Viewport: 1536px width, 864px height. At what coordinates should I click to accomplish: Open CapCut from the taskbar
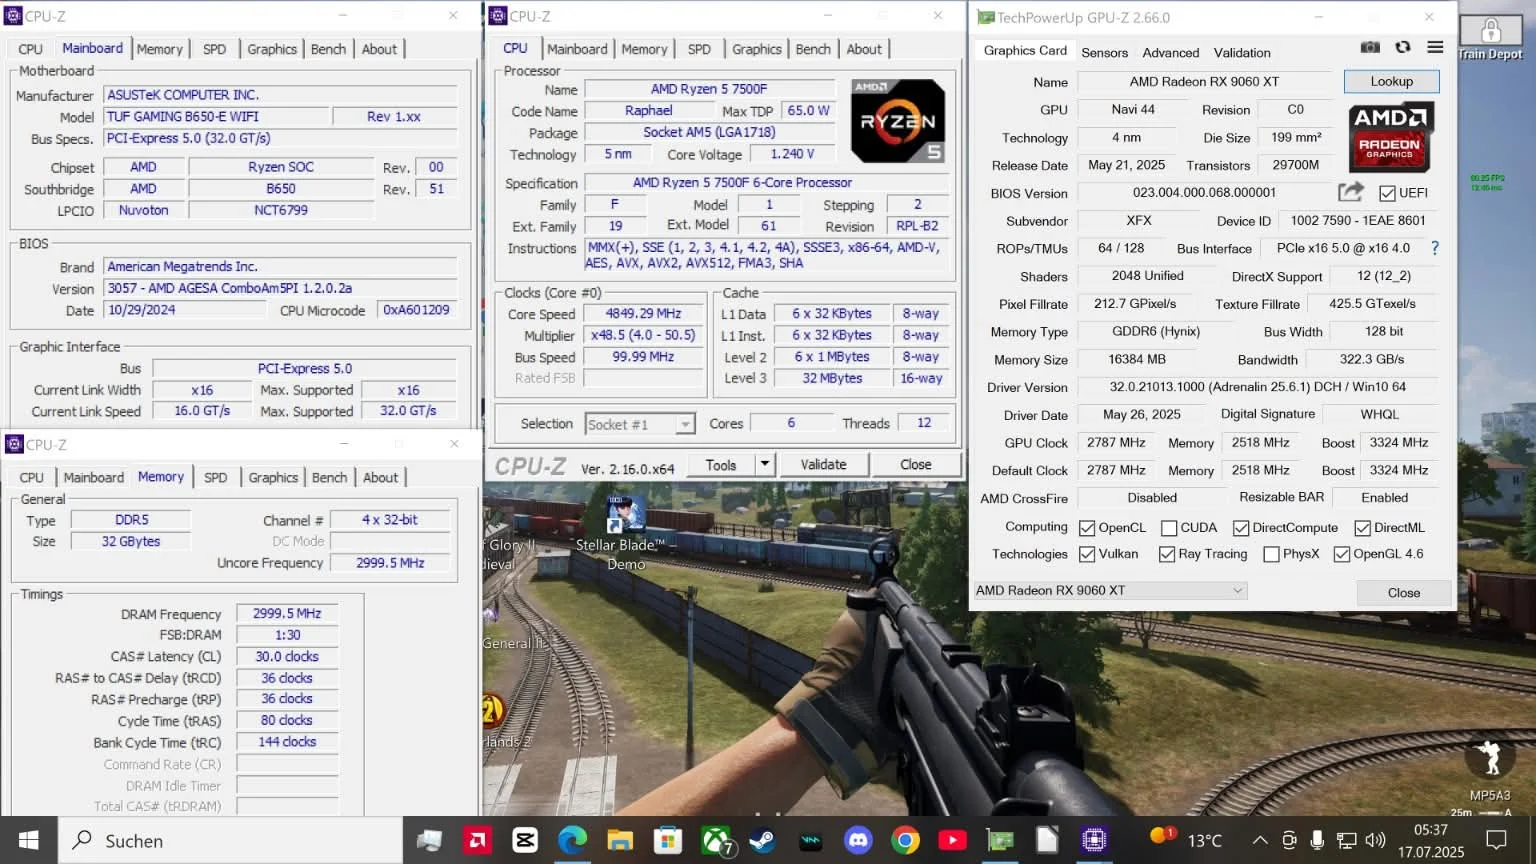(525, 840)
